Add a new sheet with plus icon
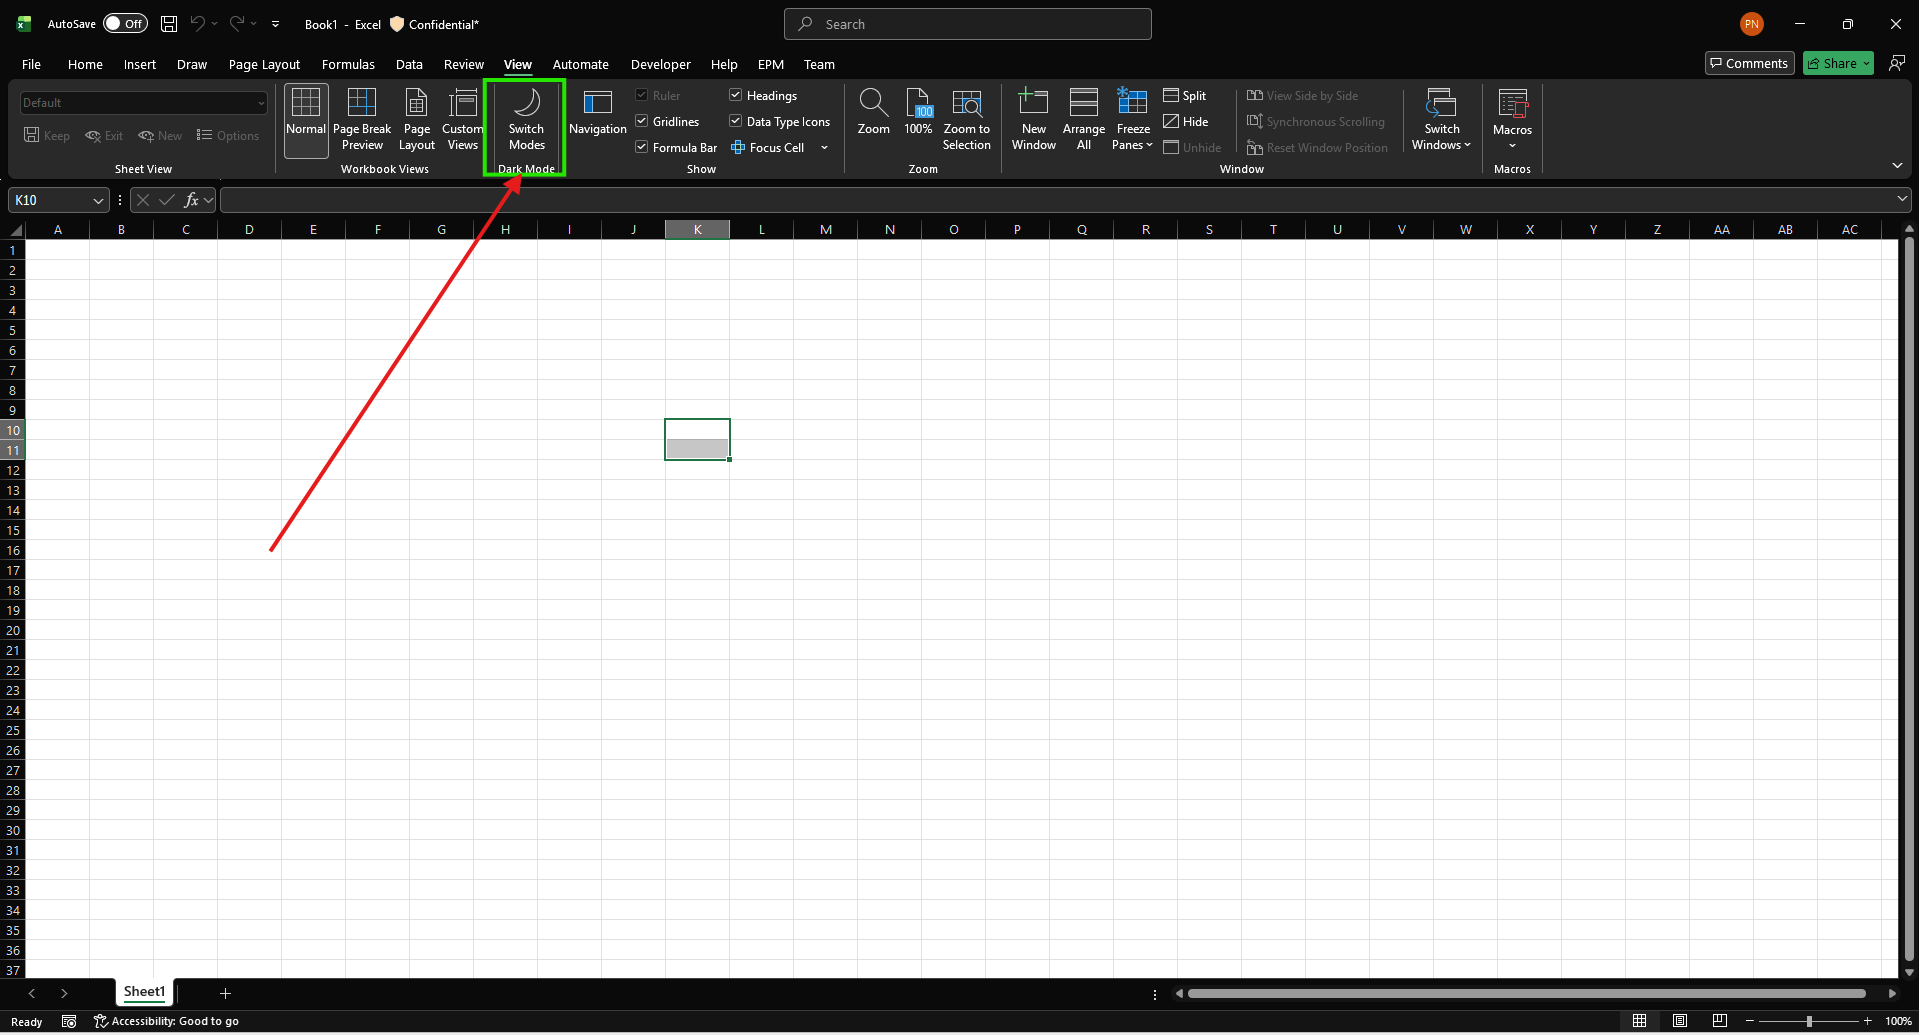1919x1035 pixels. (225, 994)
